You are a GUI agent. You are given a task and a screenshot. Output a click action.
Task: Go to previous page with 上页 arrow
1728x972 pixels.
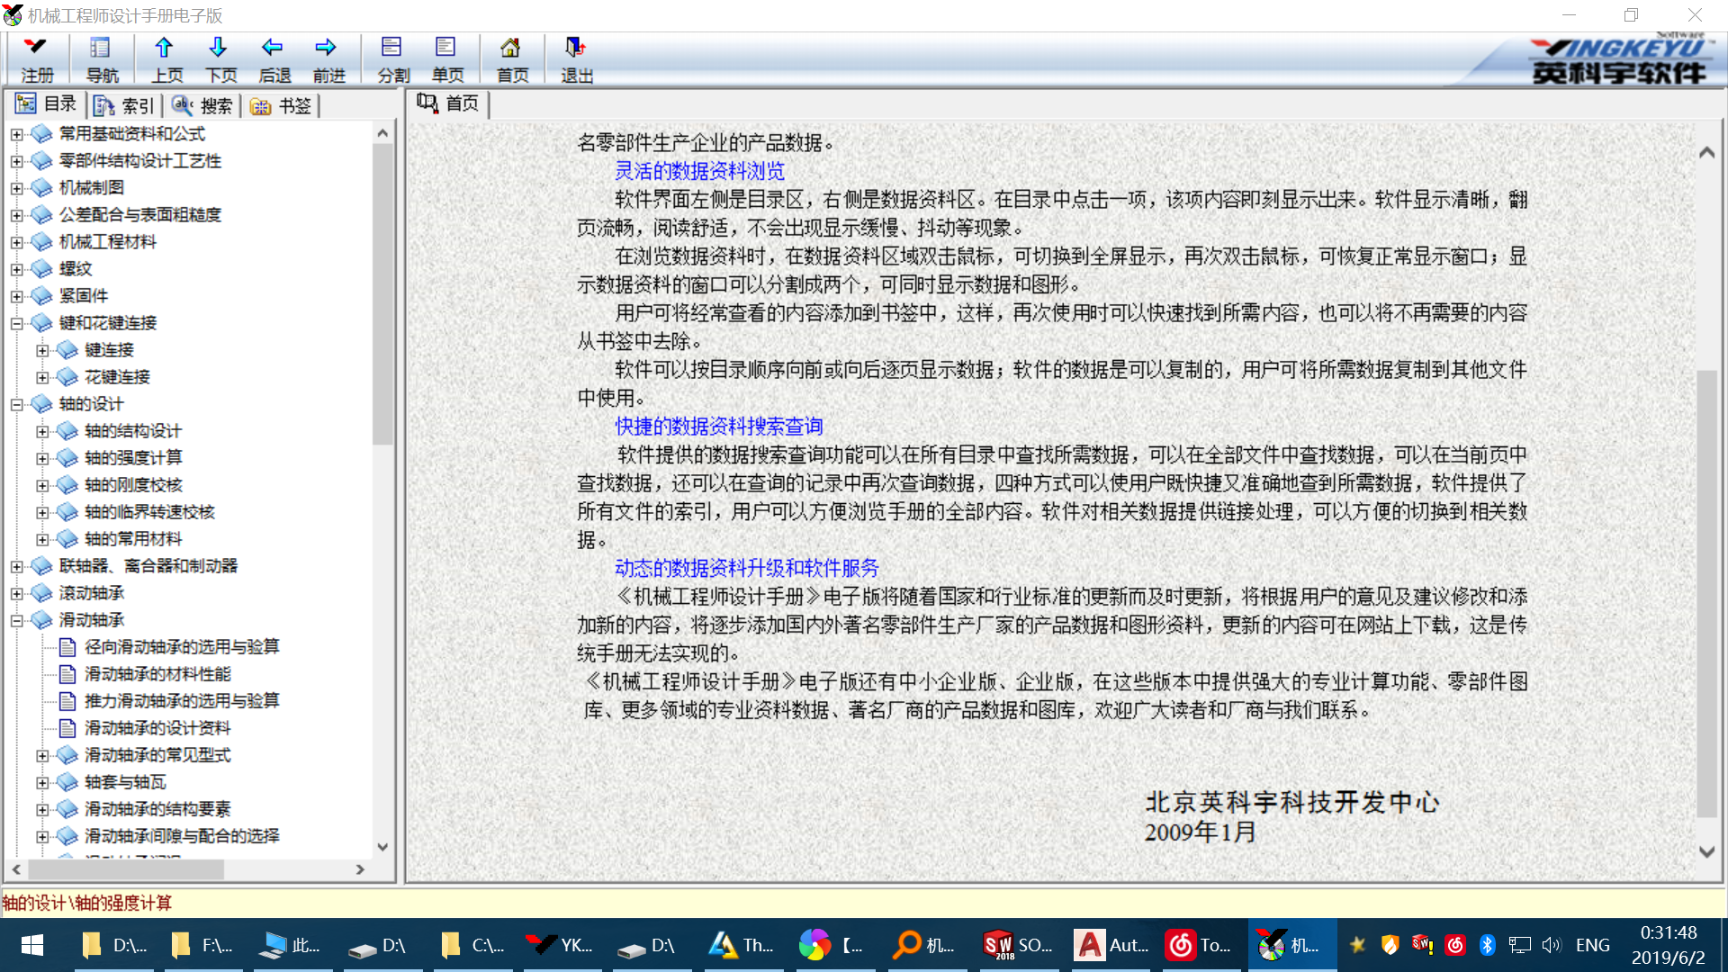tap(166, 59)
